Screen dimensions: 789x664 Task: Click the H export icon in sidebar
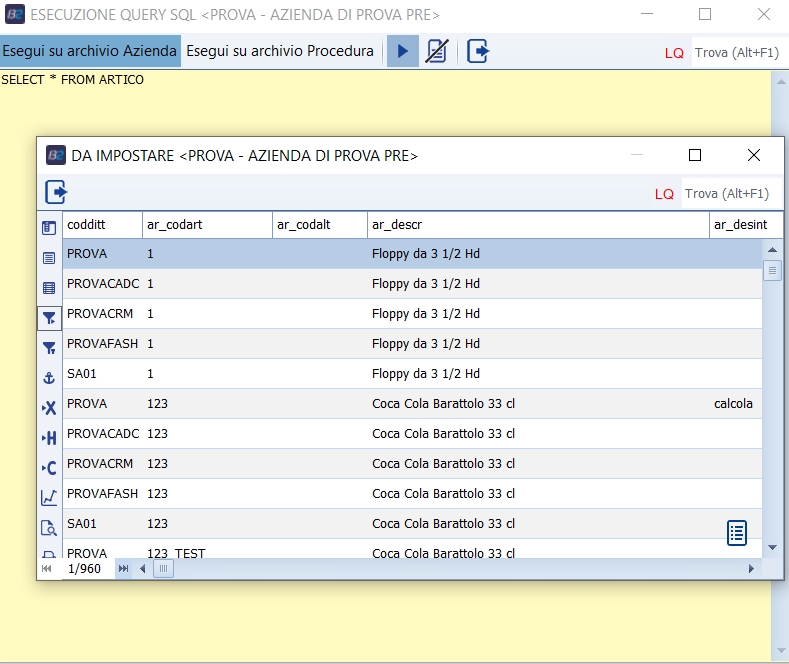tap(49, 437)
